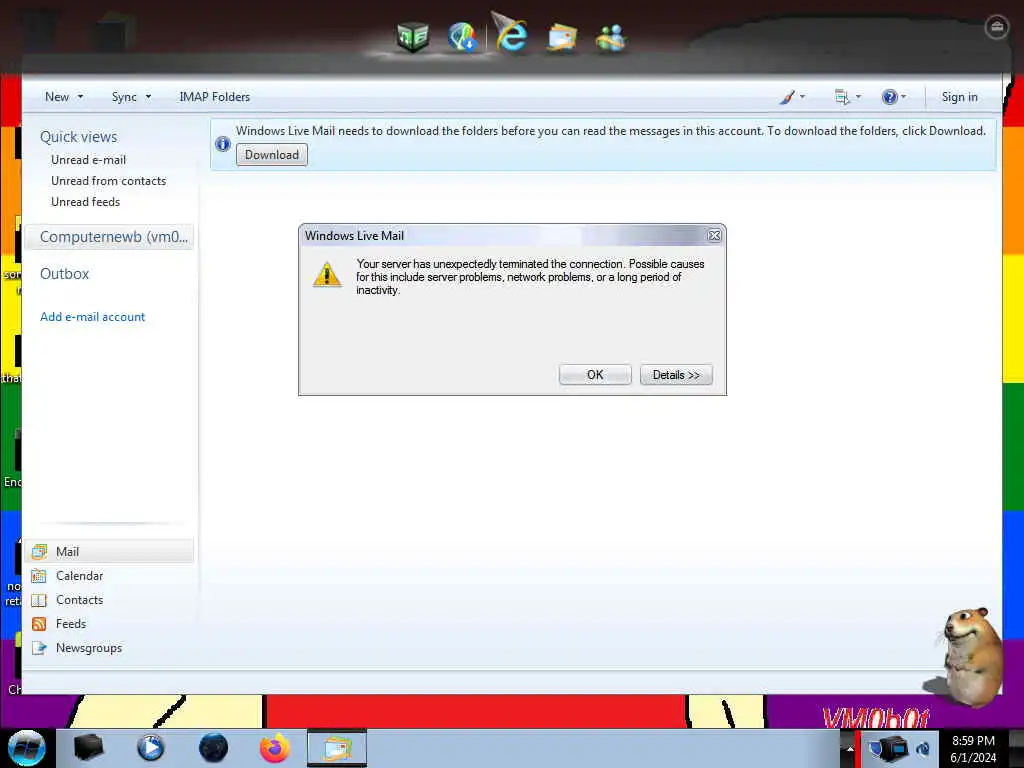Open Internet Explorer from the dock
Screen dimensions: 1024x768
[x=510, y=33]
